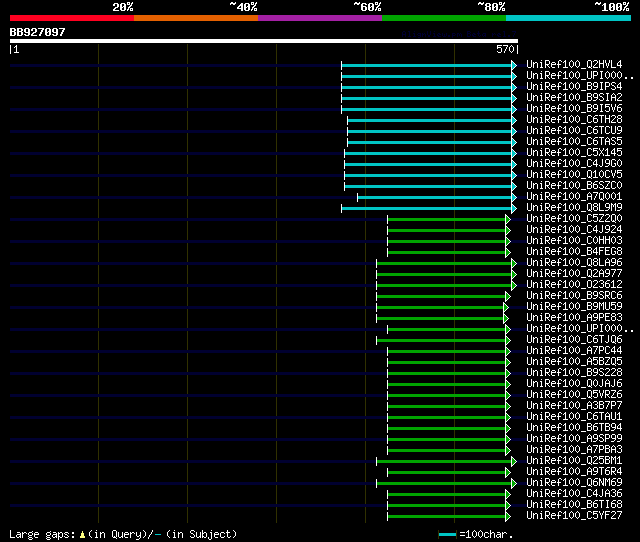Click the arrowhead ending the Q8L9M9 cyan bar
Screen dimensions: 640x542
[x=514, y=209]
